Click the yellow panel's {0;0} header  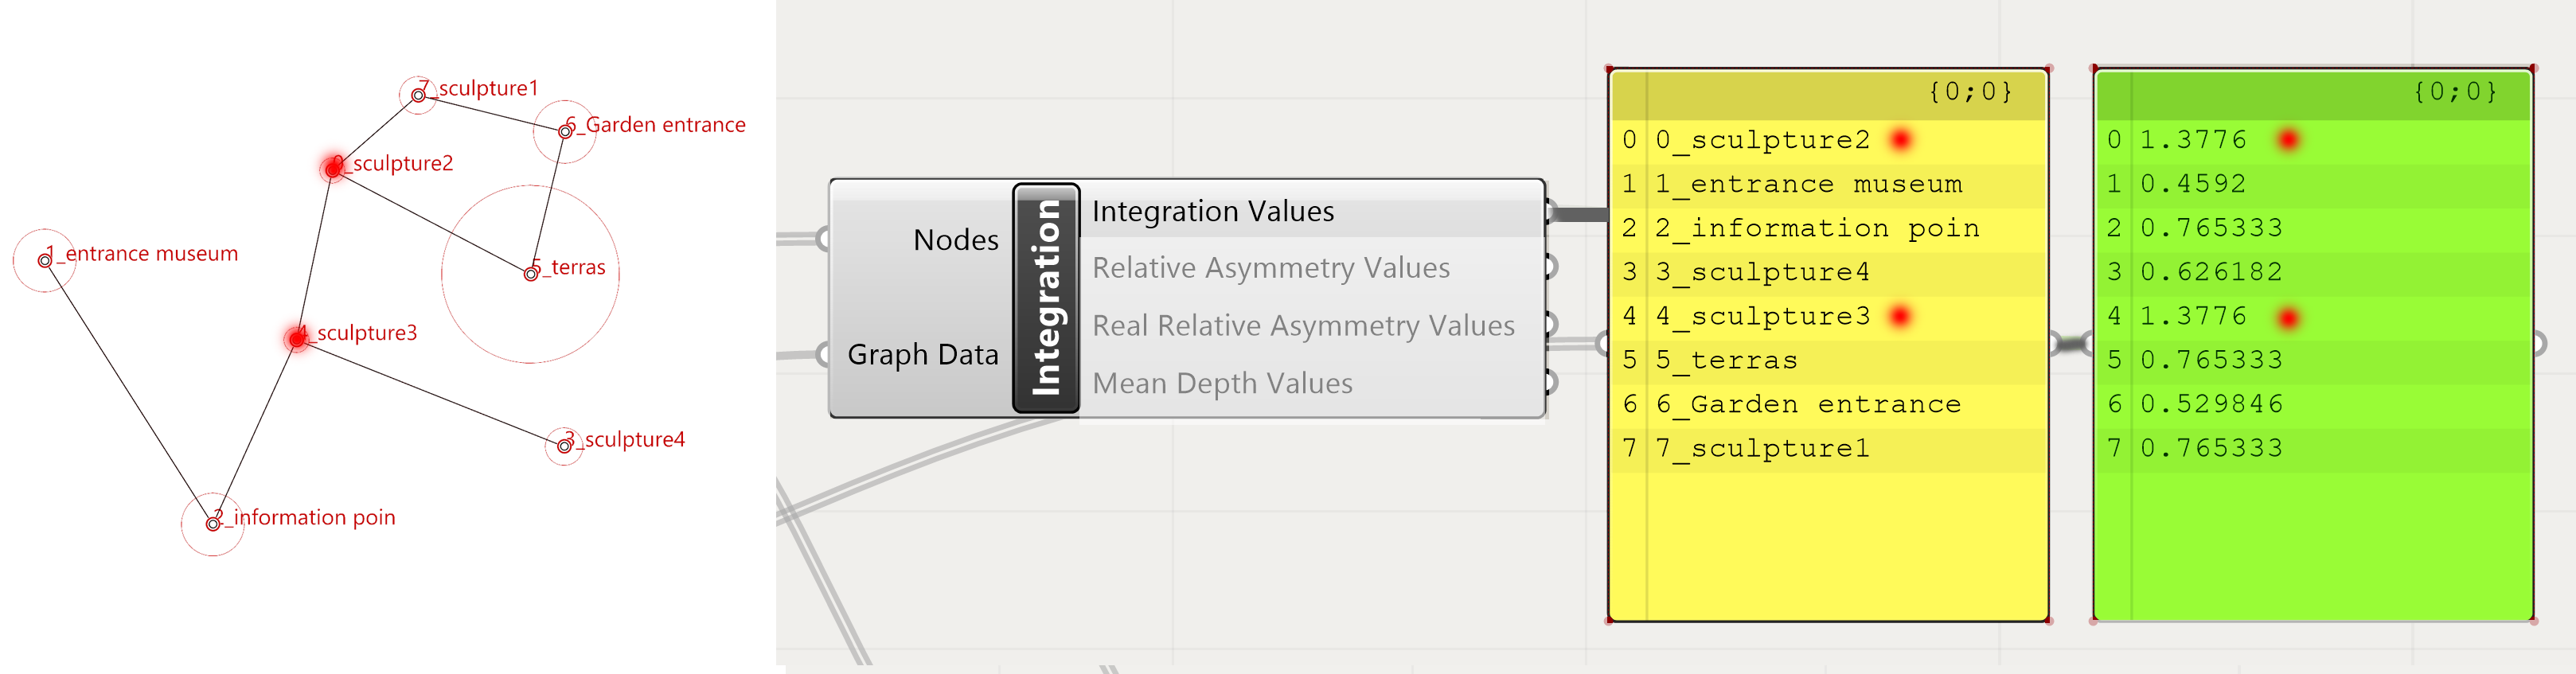click(1970, 92)
